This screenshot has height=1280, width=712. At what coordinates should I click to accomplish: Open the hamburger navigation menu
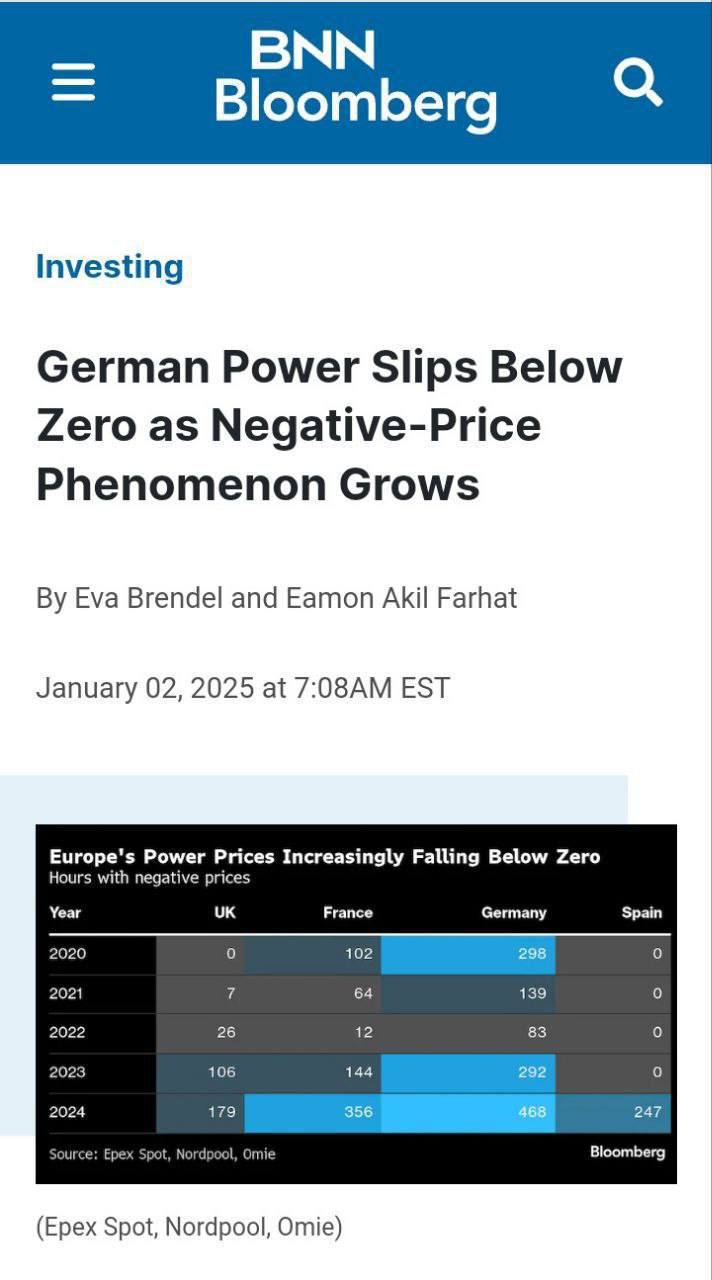(73, 81)
